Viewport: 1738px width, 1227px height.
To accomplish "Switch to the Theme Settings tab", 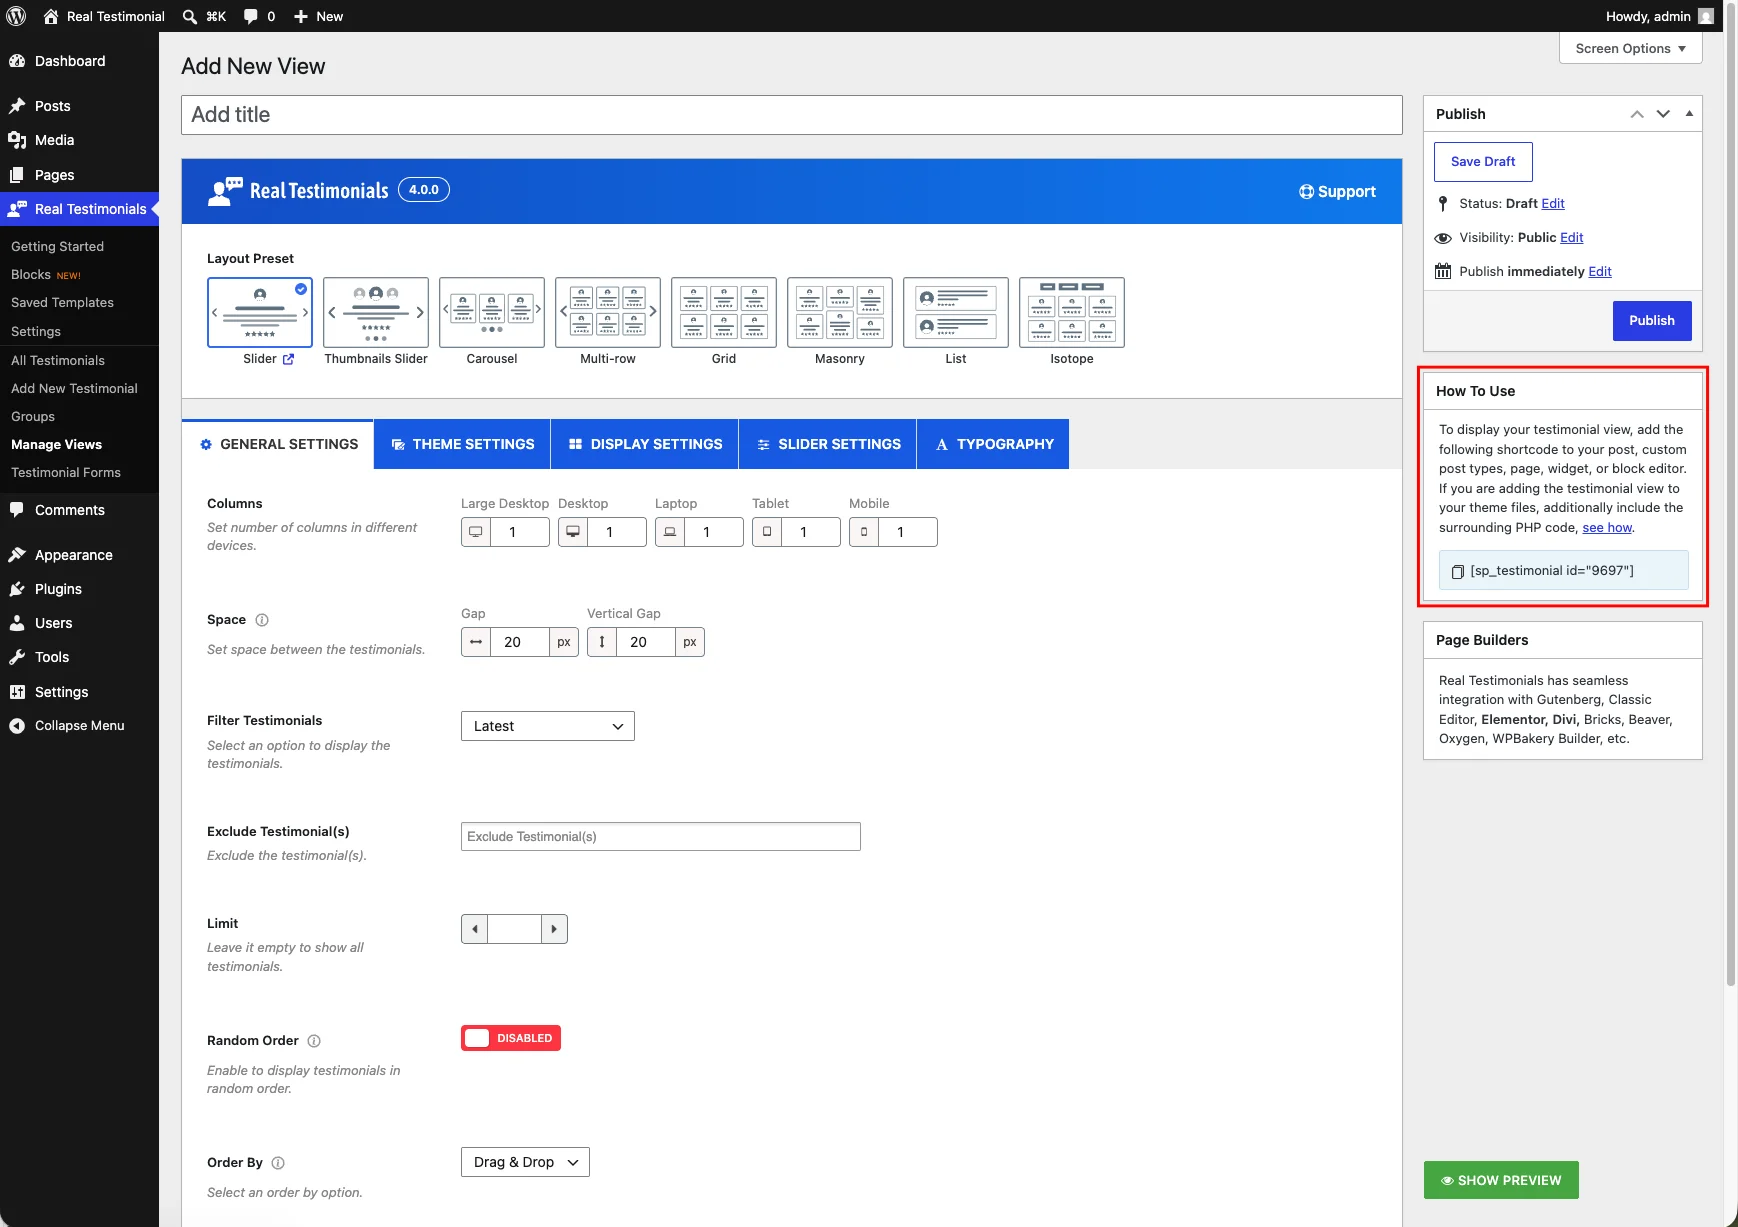I will click(x=463, y=444).
